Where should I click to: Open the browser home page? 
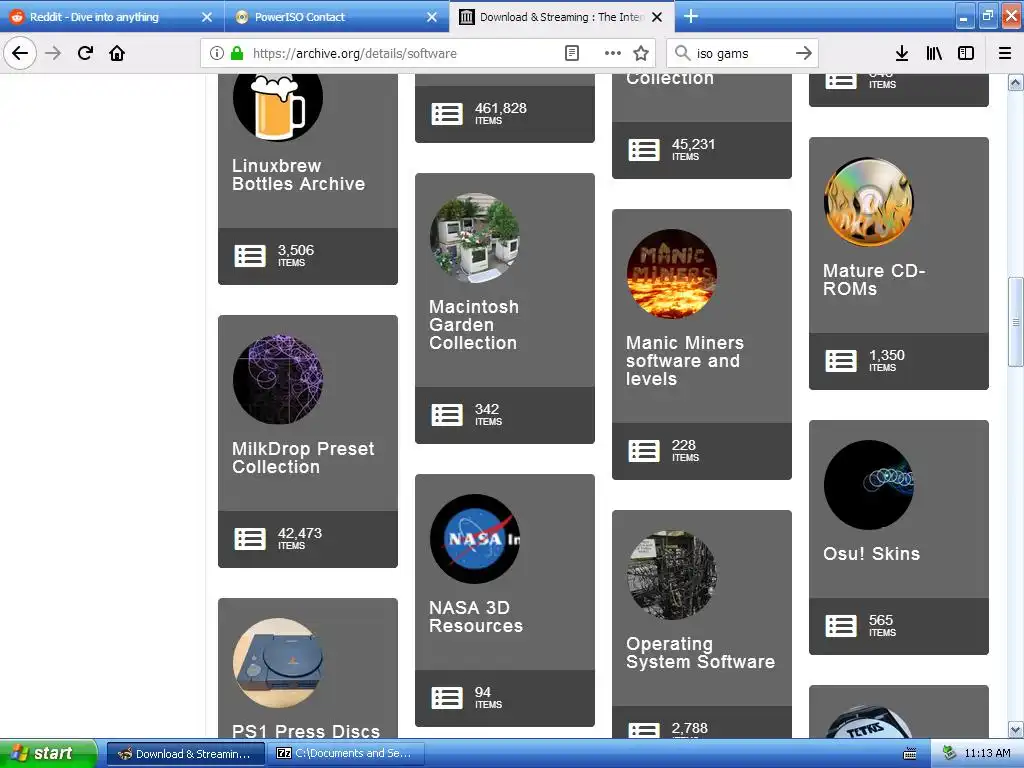(117, 53)
